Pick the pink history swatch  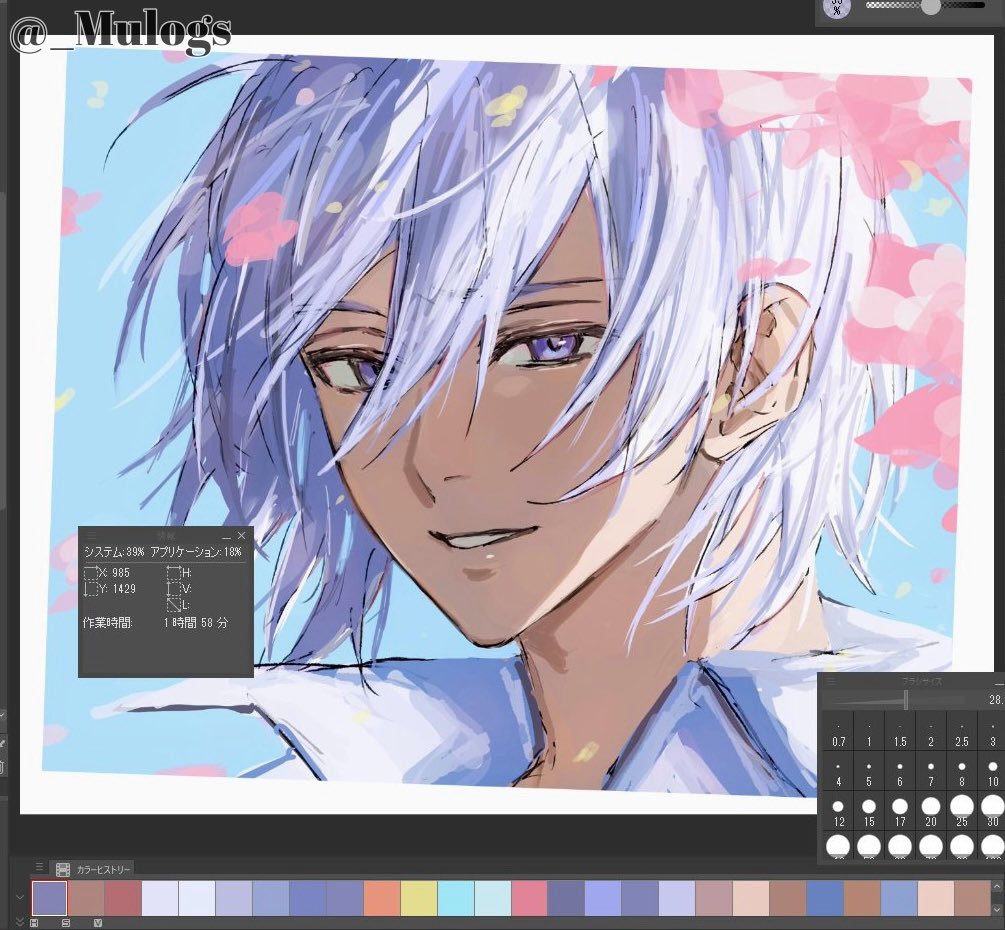click(x=529, y=898)
